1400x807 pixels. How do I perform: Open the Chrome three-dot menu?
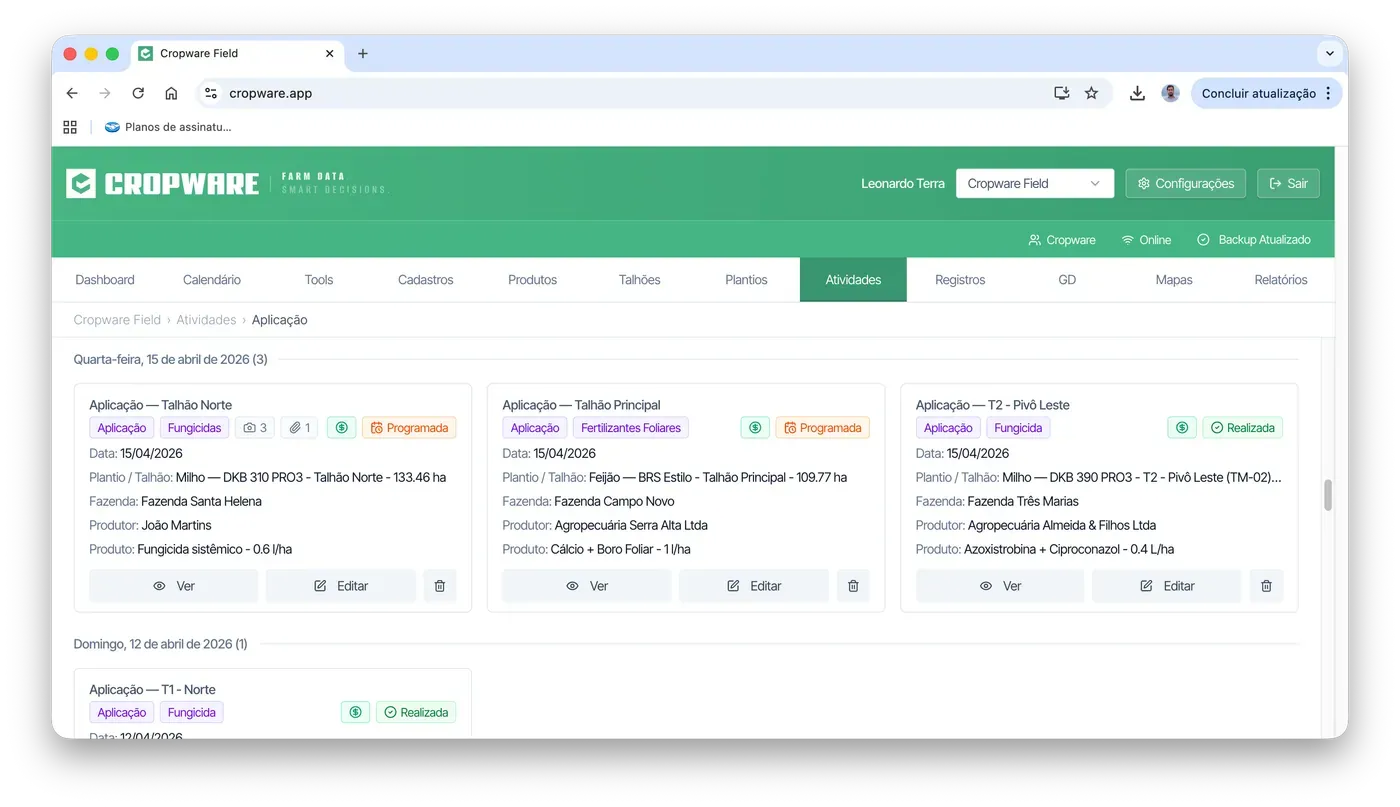pos(1328,93)
